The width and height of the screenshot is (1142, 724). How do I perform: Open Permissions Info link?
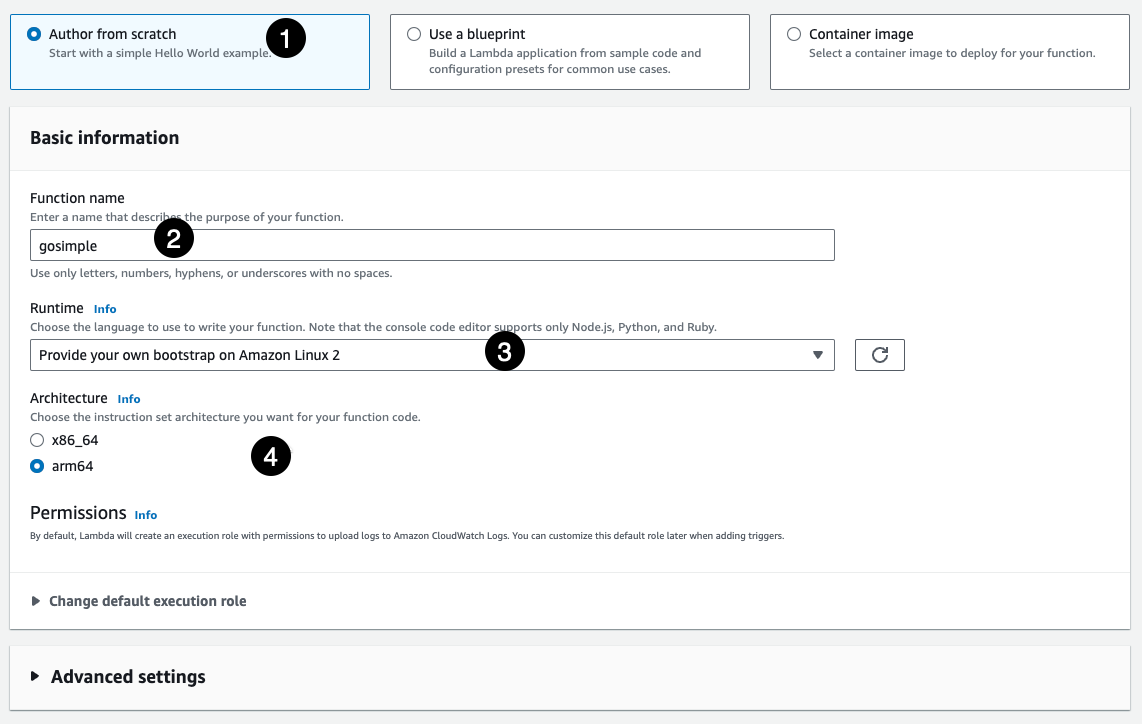tap(146, 515)
